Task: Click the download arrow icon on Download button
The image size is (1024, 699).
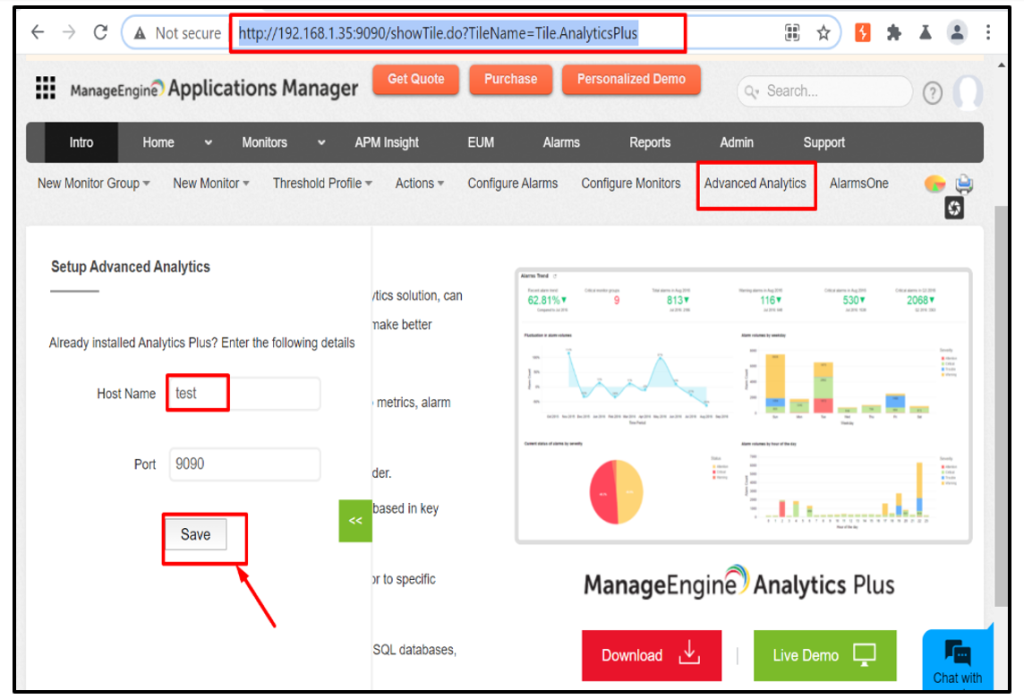Action: (689, 653)
